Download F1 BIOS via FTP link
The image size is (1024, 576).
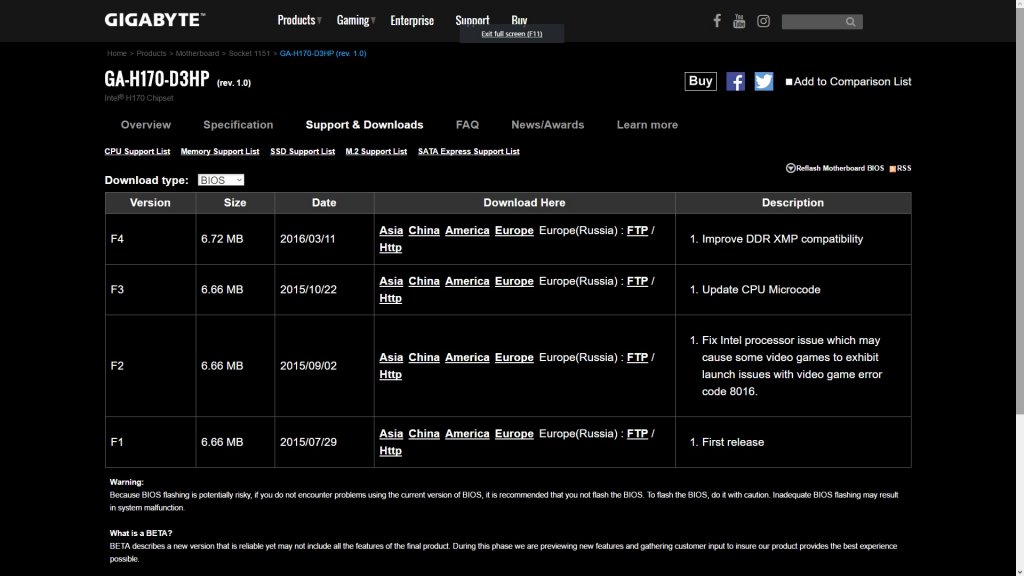click(x=637, y=434)
